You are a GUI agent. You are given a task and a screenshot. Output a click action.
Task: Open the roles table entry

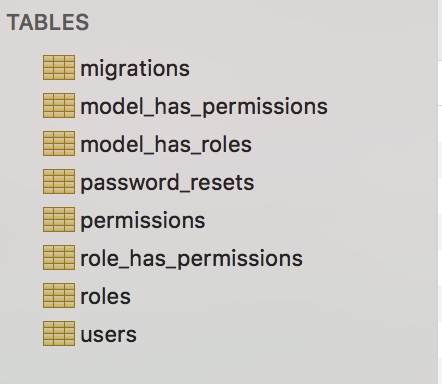(x=105, y=297)
